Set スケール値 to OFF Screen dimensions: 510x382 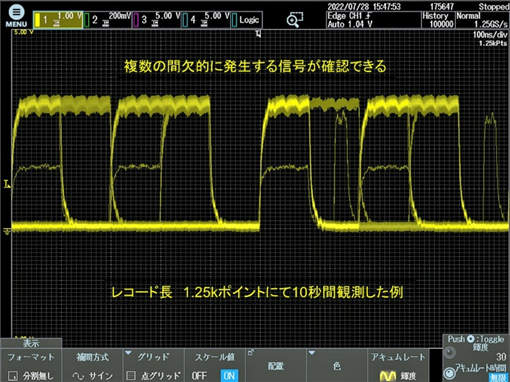tap(199, 376)
